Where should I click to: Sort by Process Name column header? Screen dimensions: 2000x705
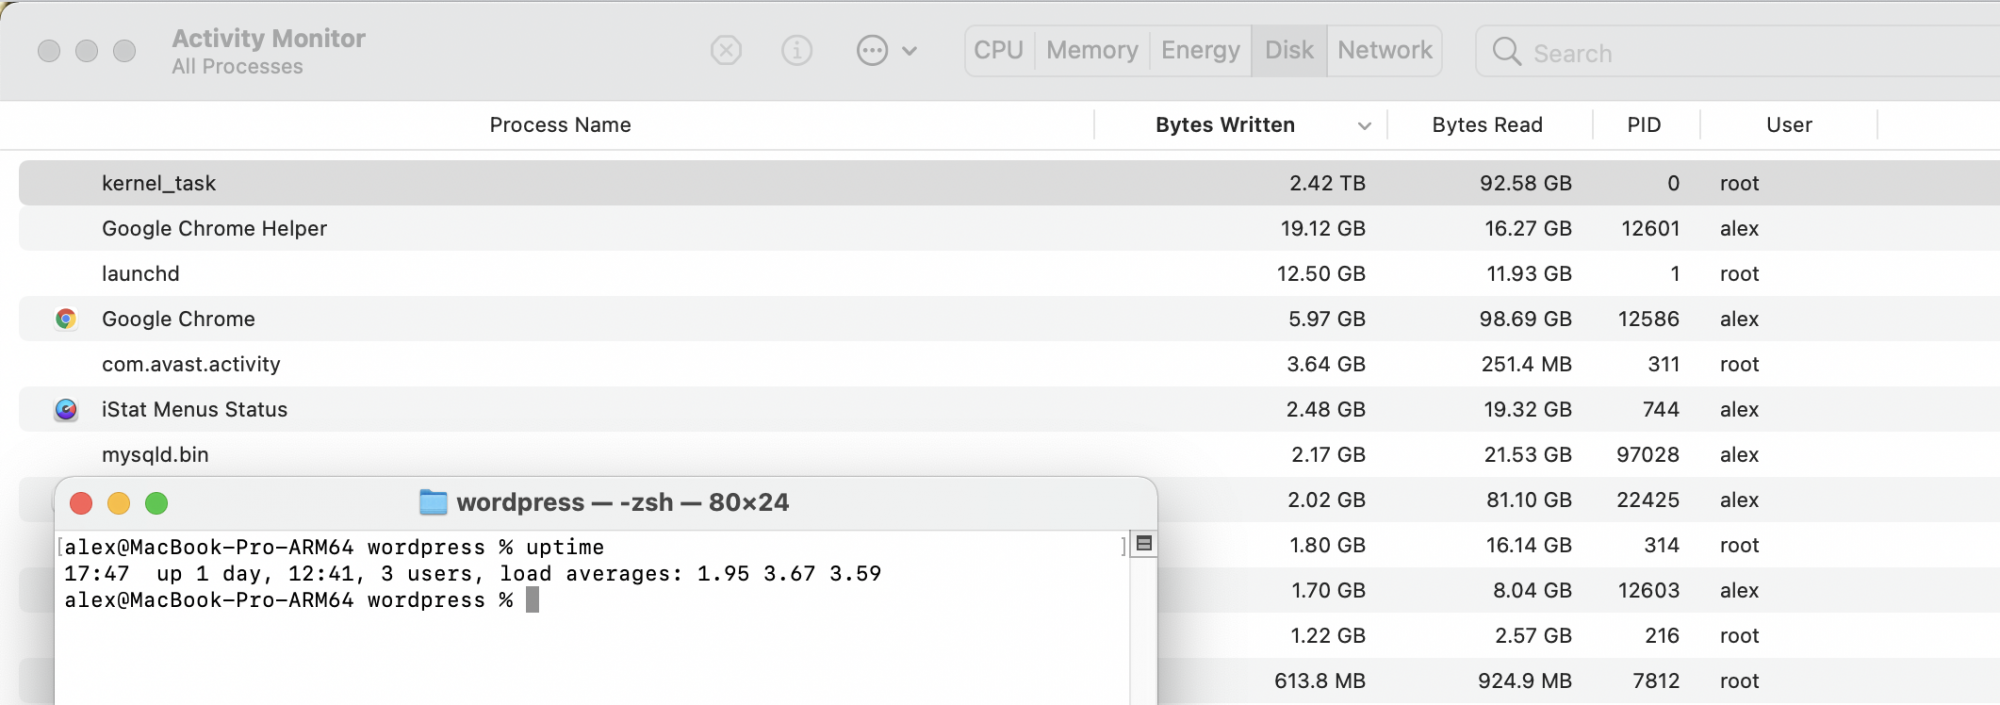tap(560, 125)
